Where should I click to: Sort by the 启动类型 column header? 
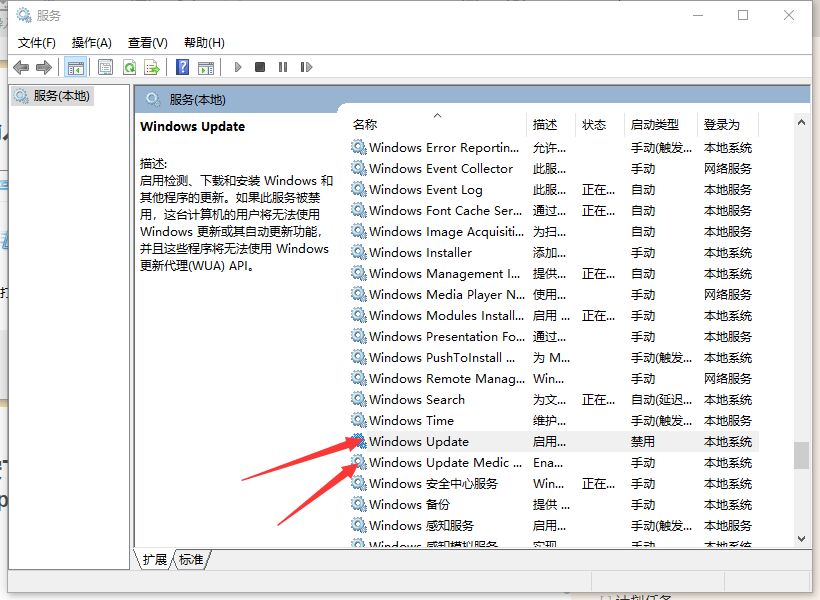click(661, 124)
